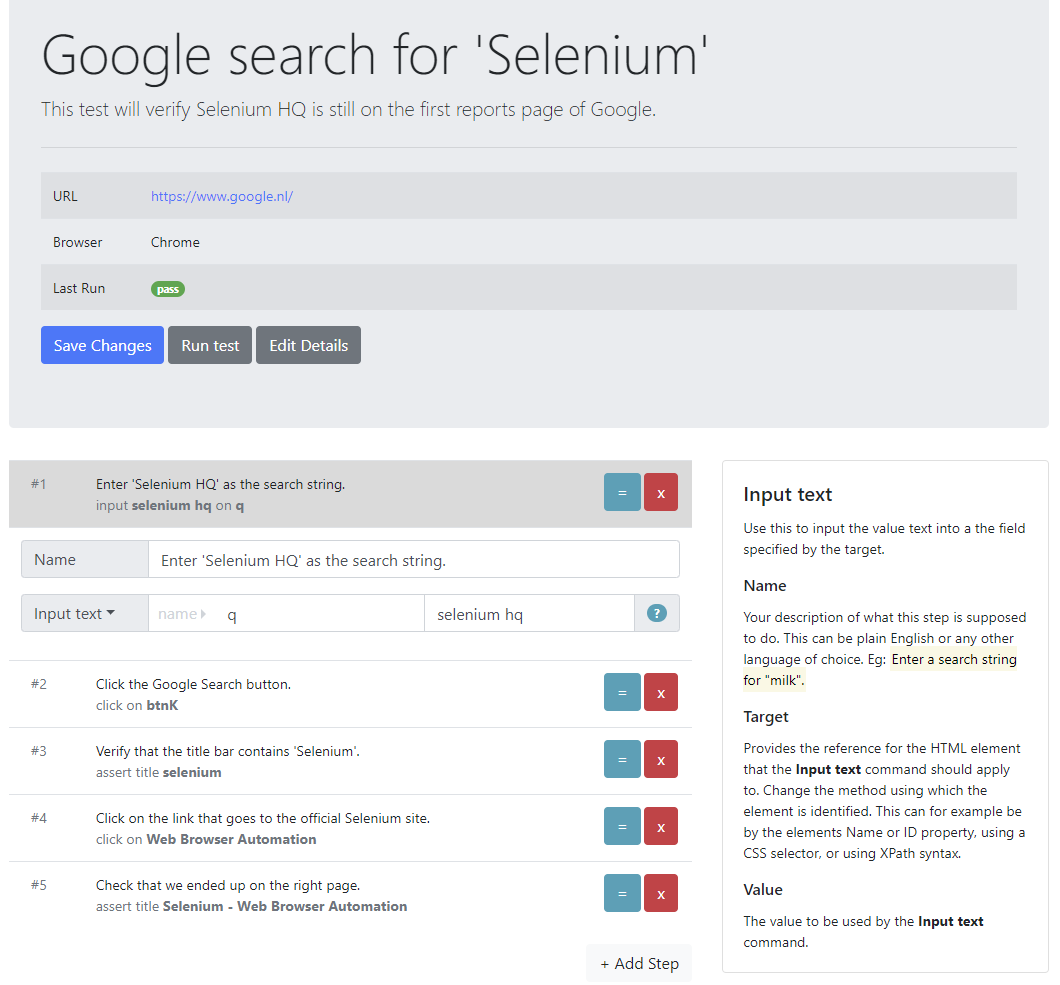Click 'assert title selenium' text
1060x985 pixels.
[158, 772]
